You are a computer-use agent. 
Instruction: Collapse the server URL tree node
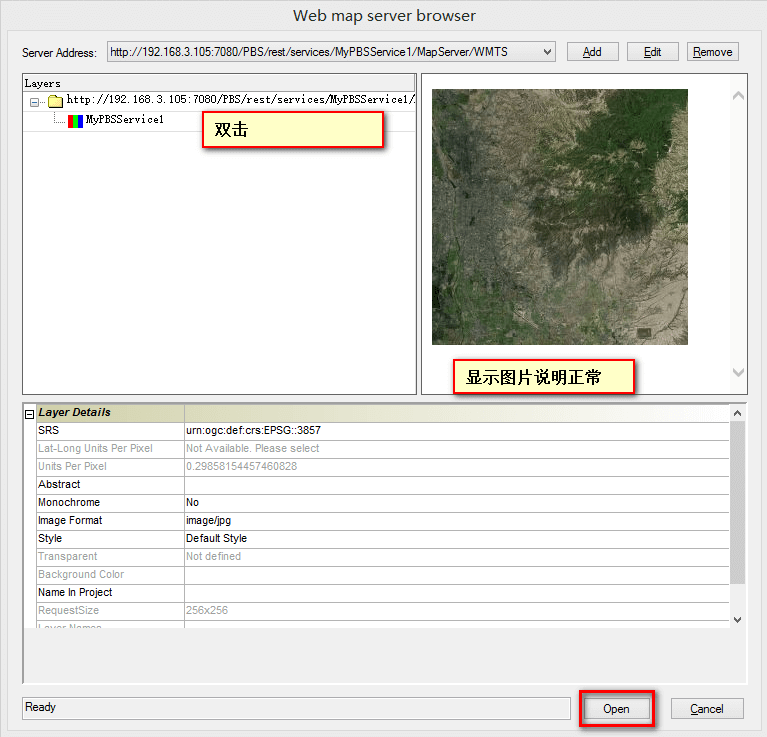(34, 102)
